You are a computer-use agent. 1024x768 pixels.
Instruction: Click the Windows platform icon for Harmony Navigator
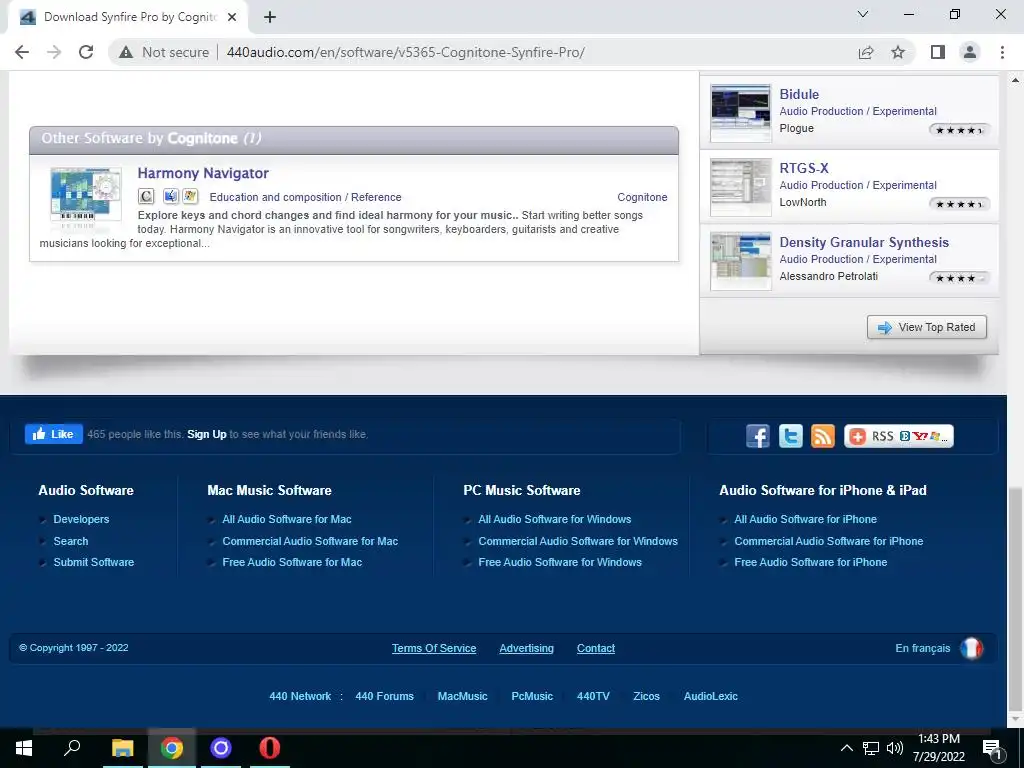pyautogui.click(x=190, y=197)
